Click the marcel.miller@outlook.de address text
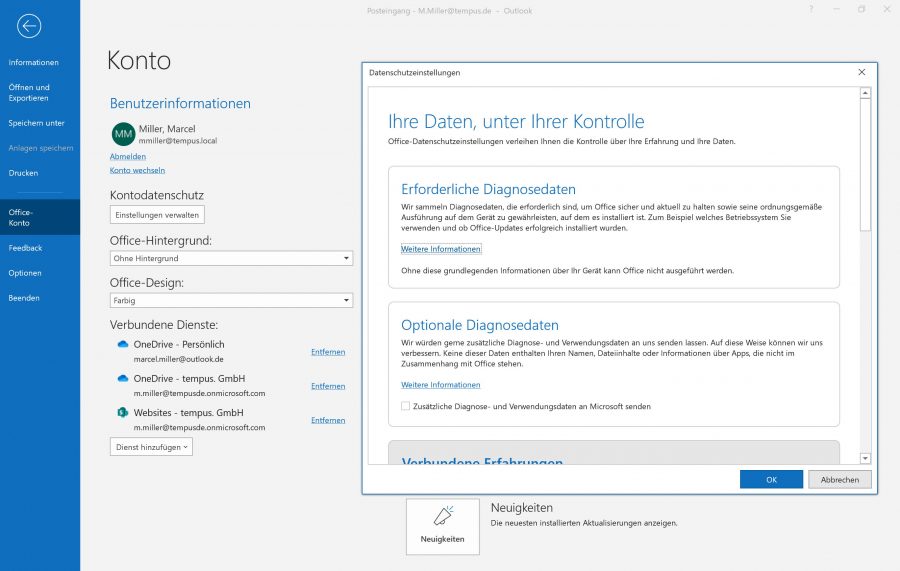Viewport: 900px width, 571px height. (179, 359)
